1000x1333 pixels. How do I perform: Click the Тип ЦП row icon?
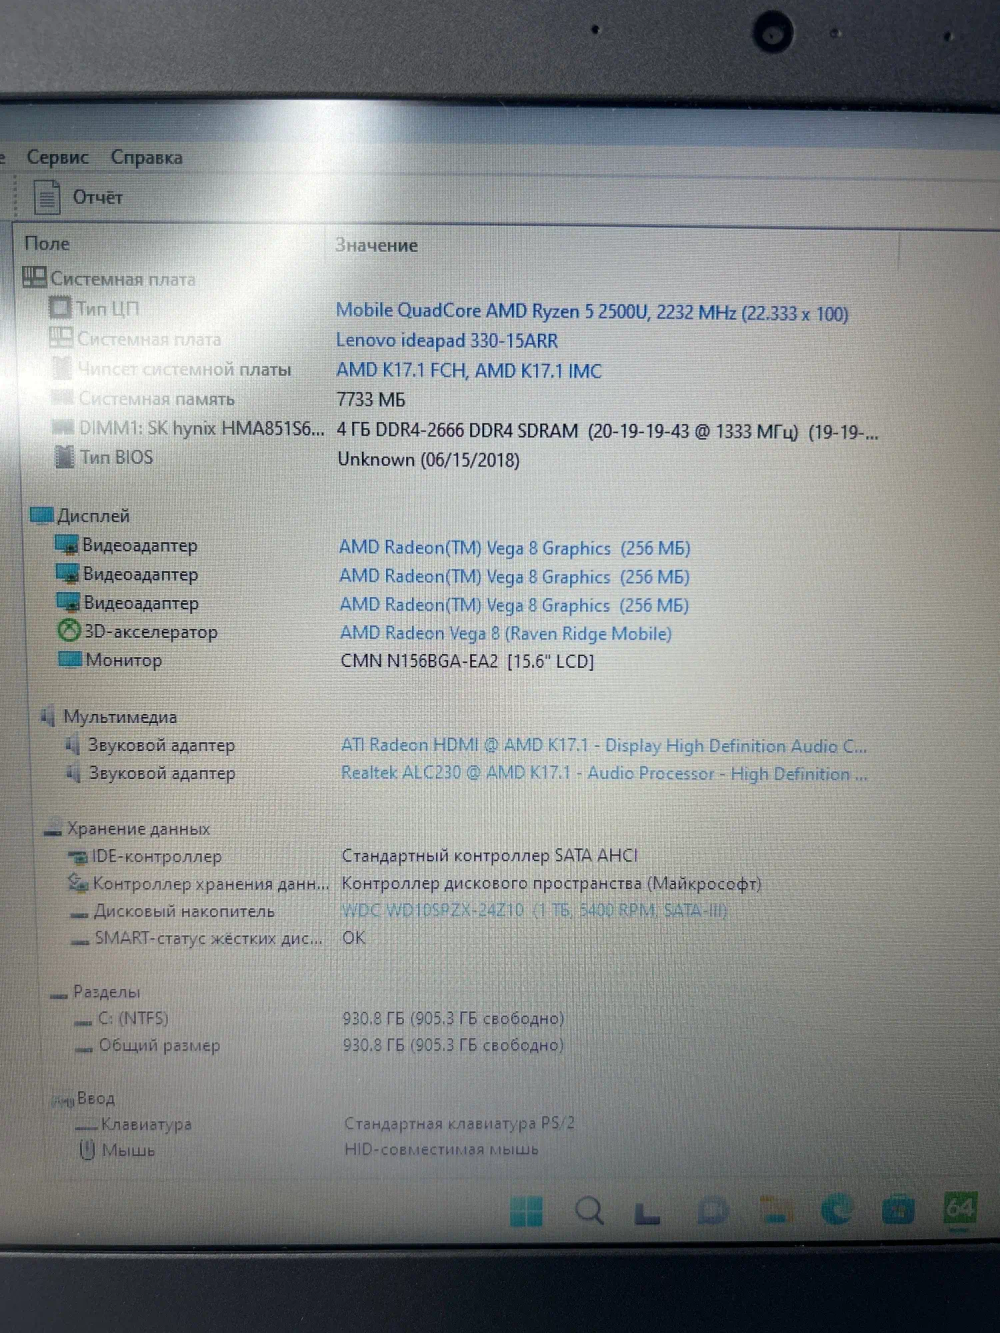coord(61,308)
